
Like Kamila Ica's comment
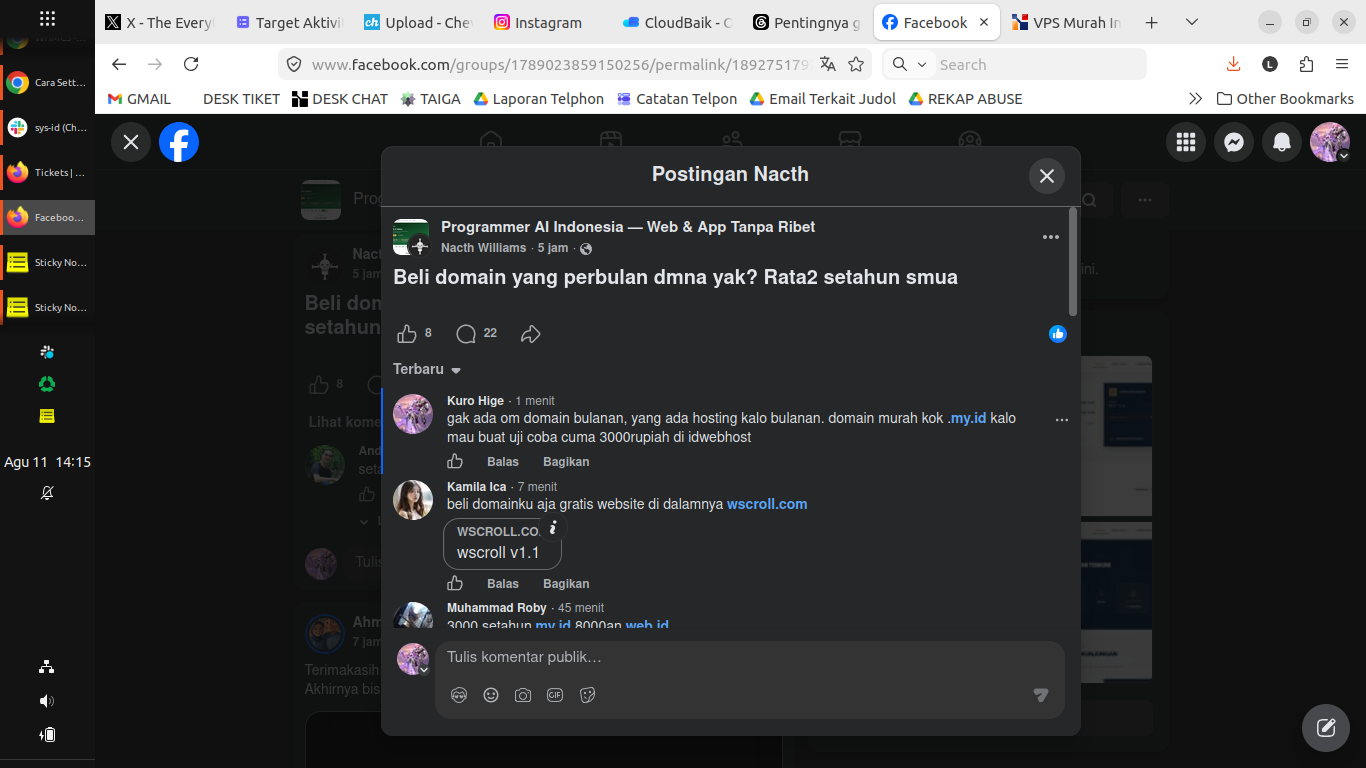click(455, 584)
